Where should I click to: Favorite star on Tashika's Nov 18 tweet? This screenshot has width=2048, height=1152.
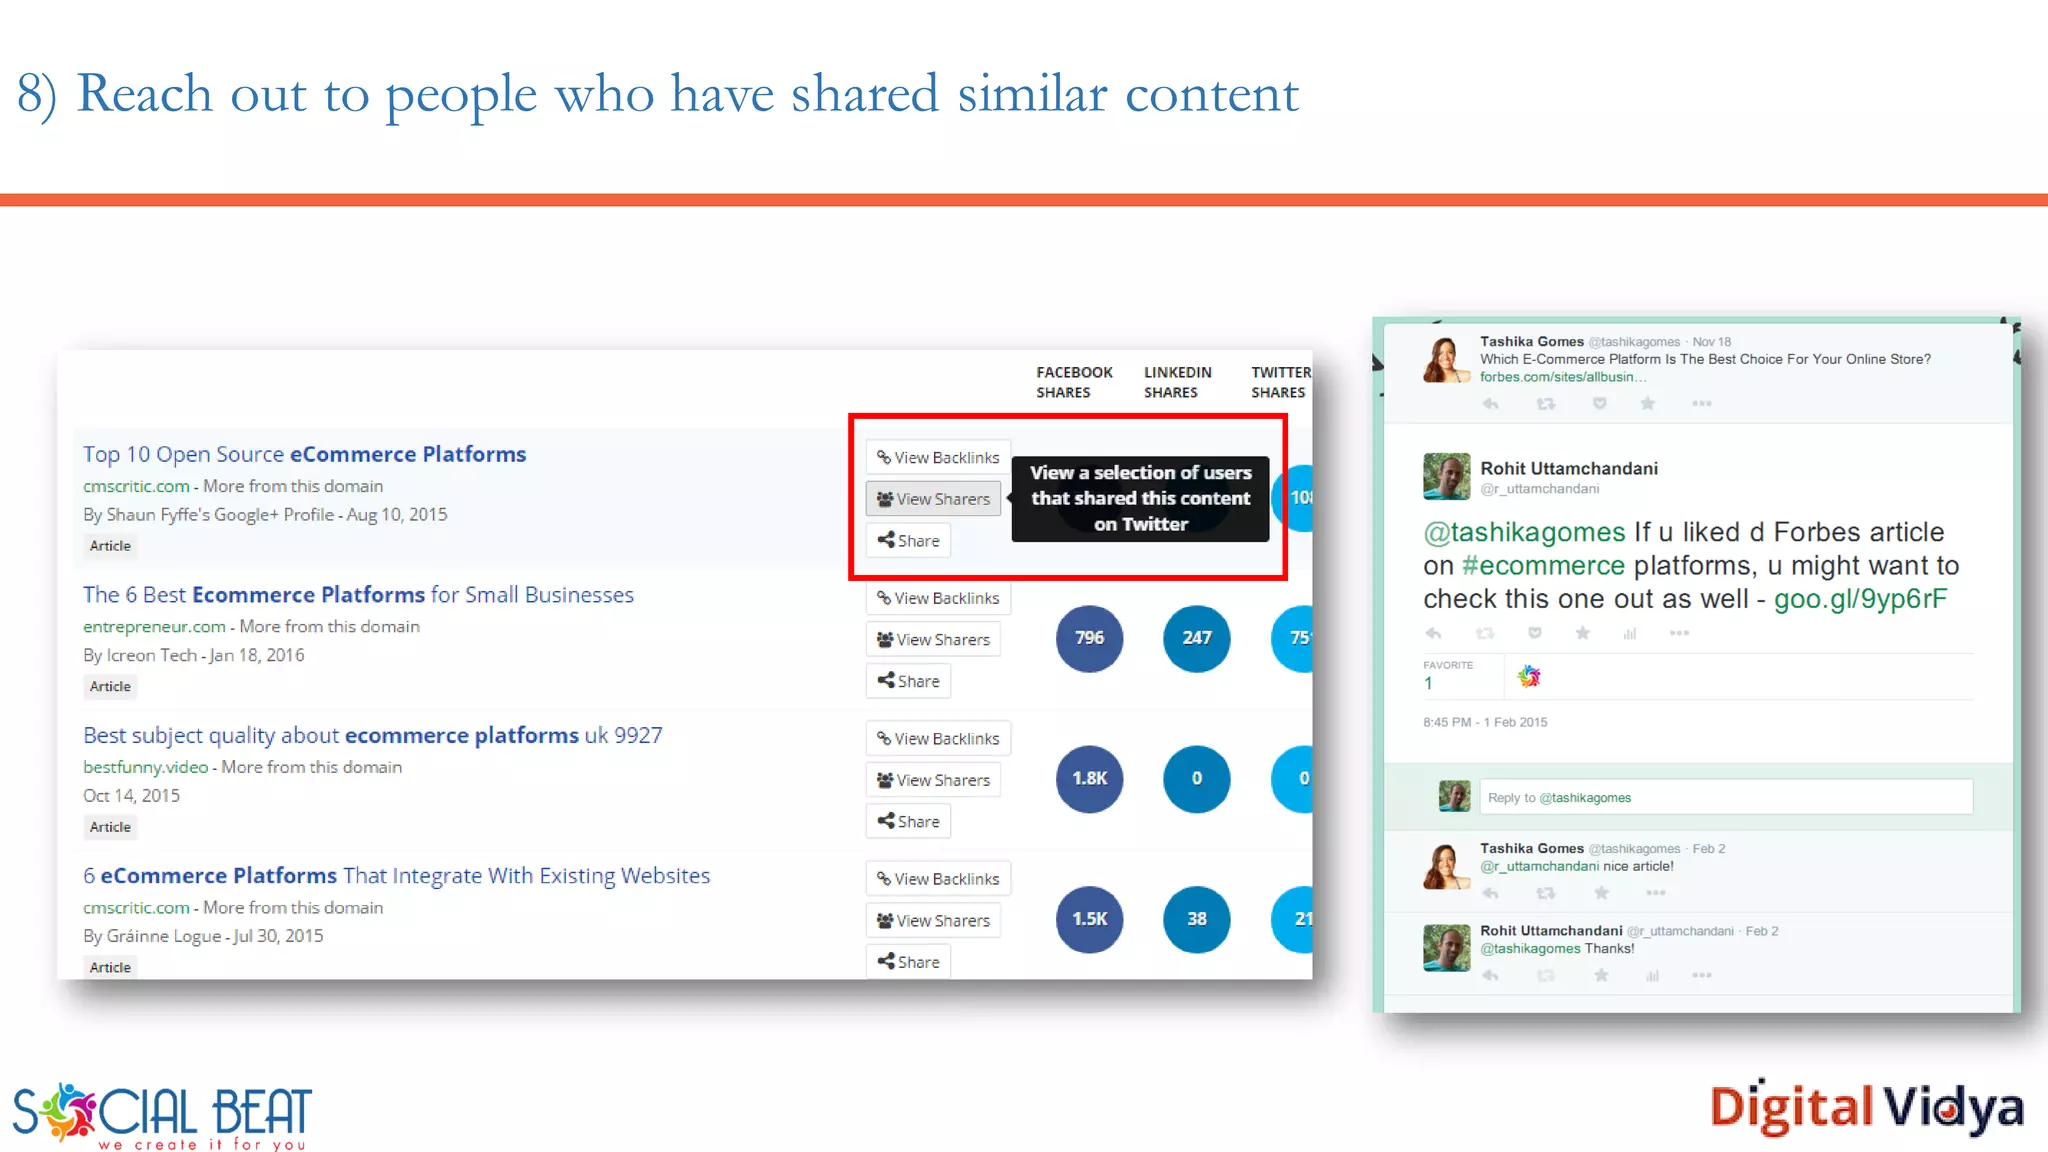(x=1648, y=404)
